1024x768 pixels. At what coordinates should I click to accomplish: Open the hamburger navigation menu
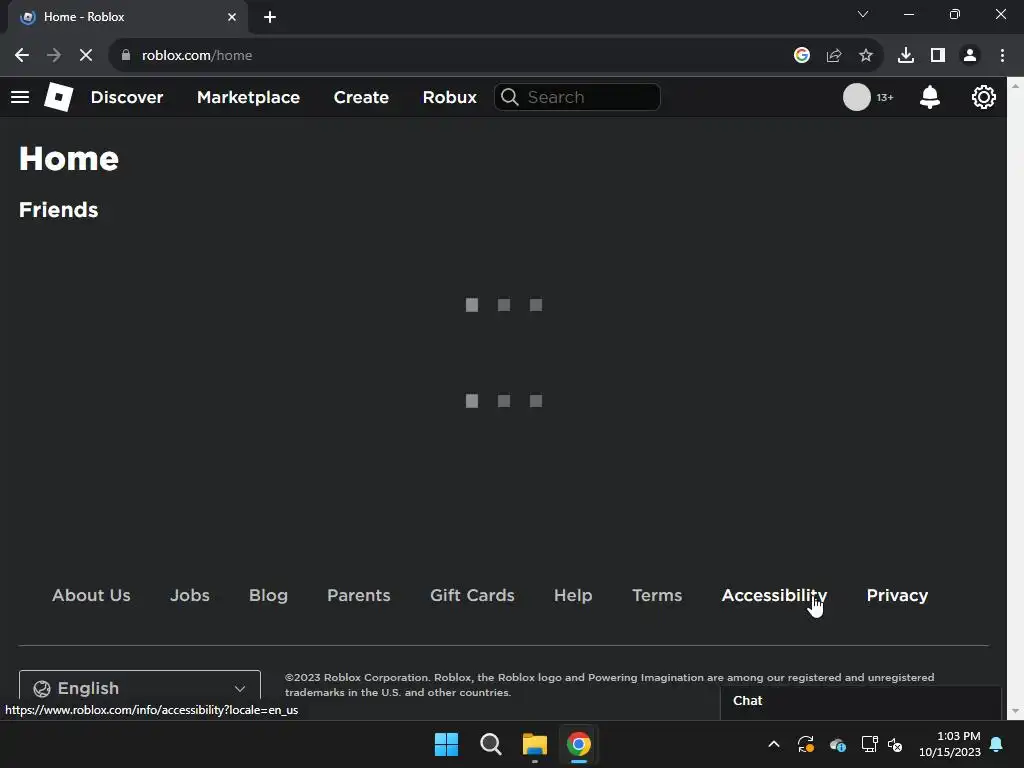20,97
